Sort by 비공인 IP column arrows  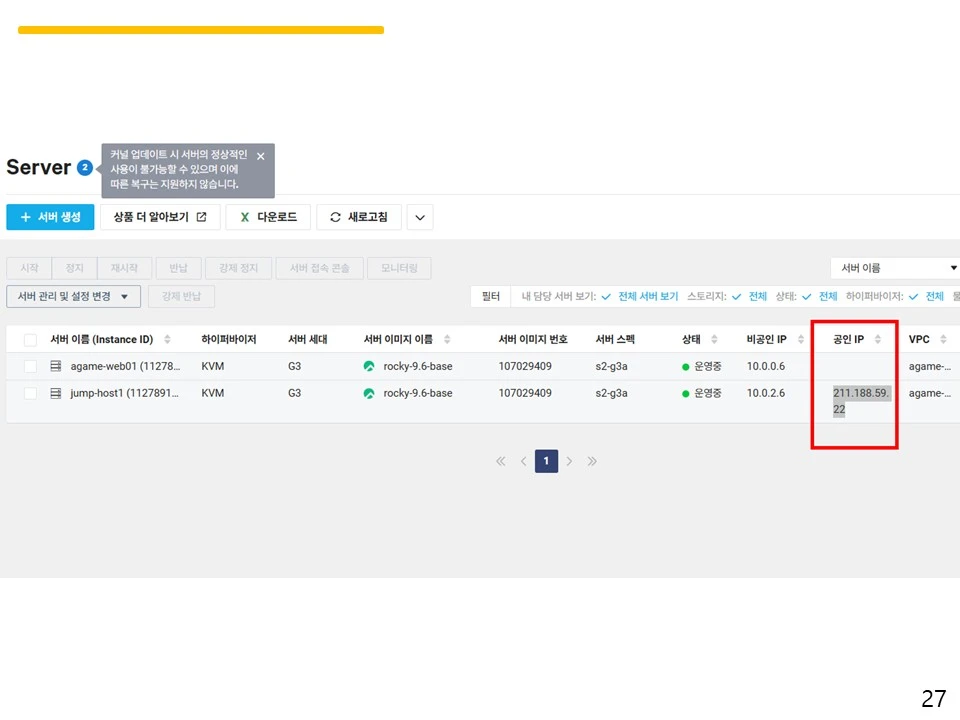click(801, 339)
